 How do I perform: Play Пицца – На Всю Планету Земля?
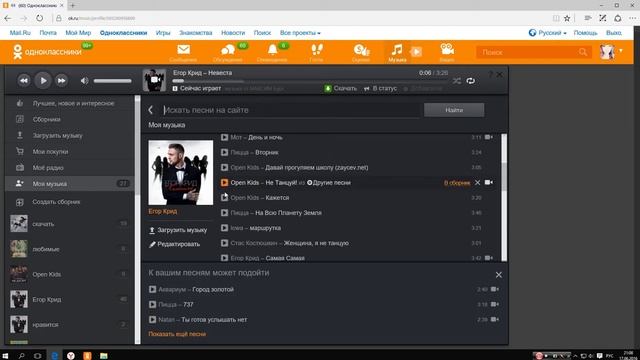click(x=224, y=213)
